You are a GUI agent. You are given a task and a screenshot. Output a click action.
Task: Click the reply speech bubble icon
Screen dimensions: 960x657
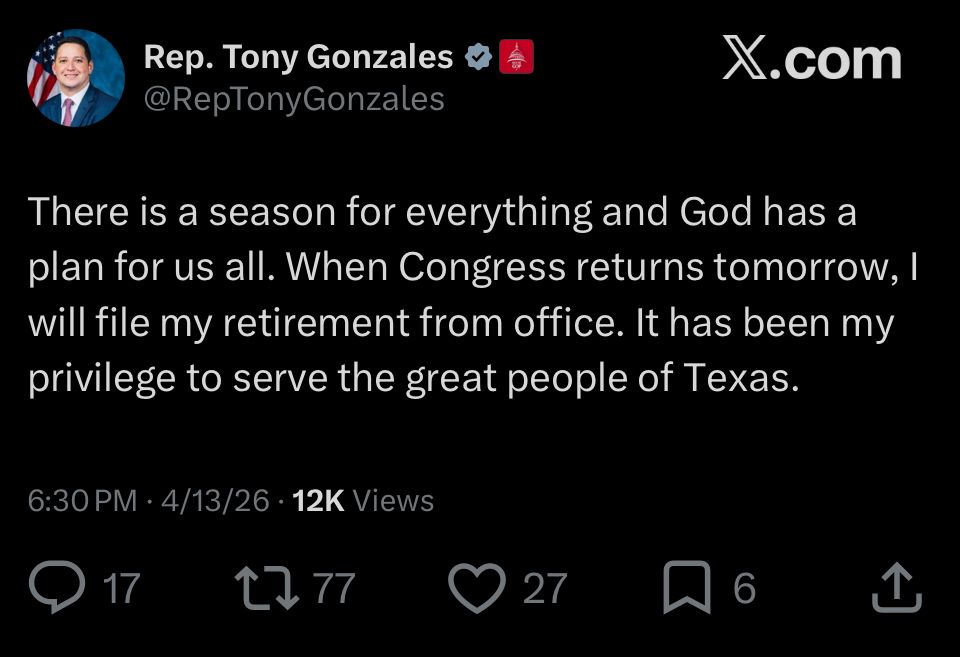coord(57,588)
